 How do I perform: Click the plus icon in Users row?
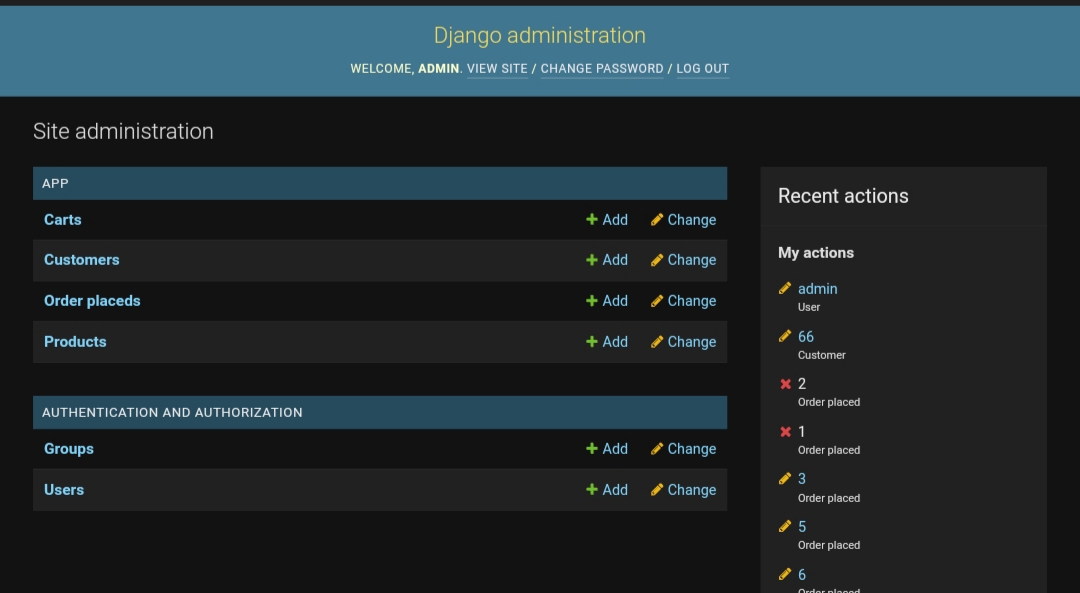[x=592, y=490]
